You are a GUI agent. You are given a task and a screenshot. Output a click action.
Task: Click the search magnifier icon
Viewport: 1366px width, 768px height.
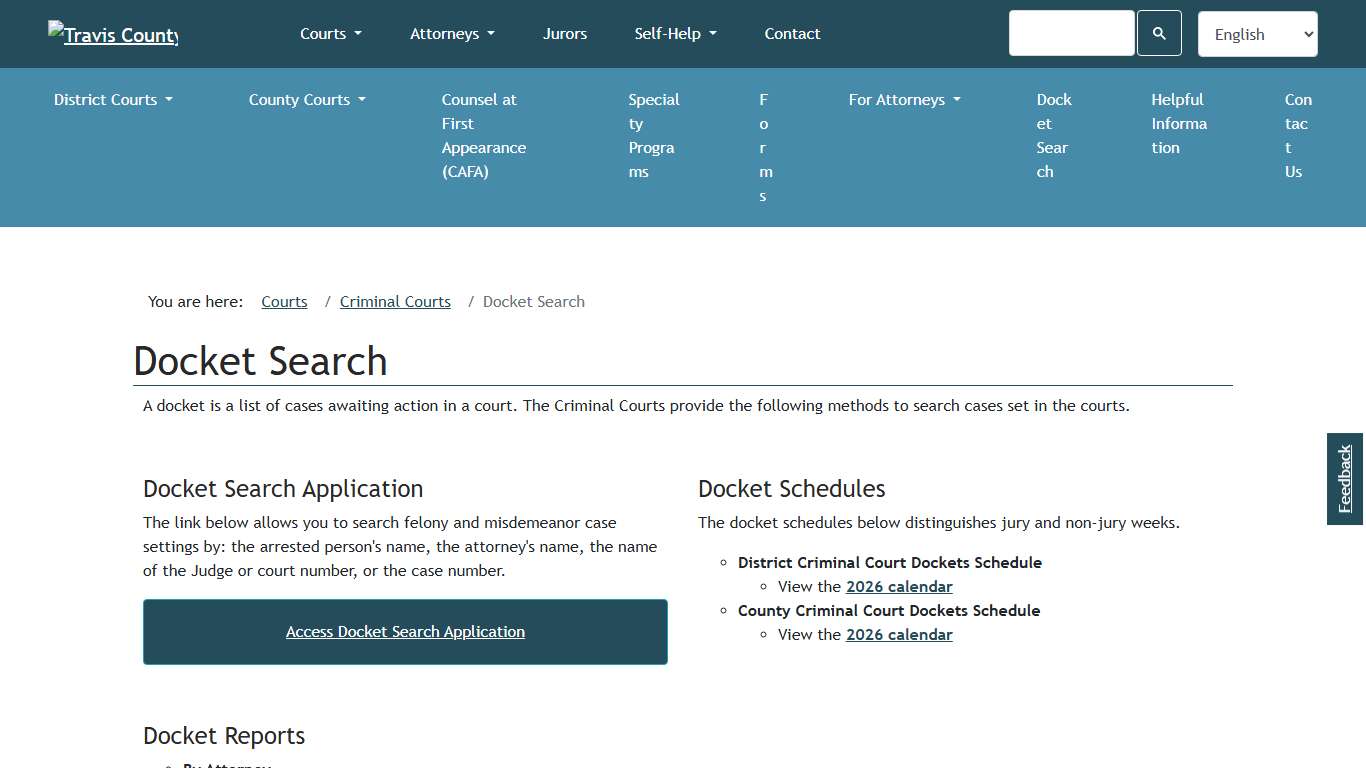tap(1159, 33)
